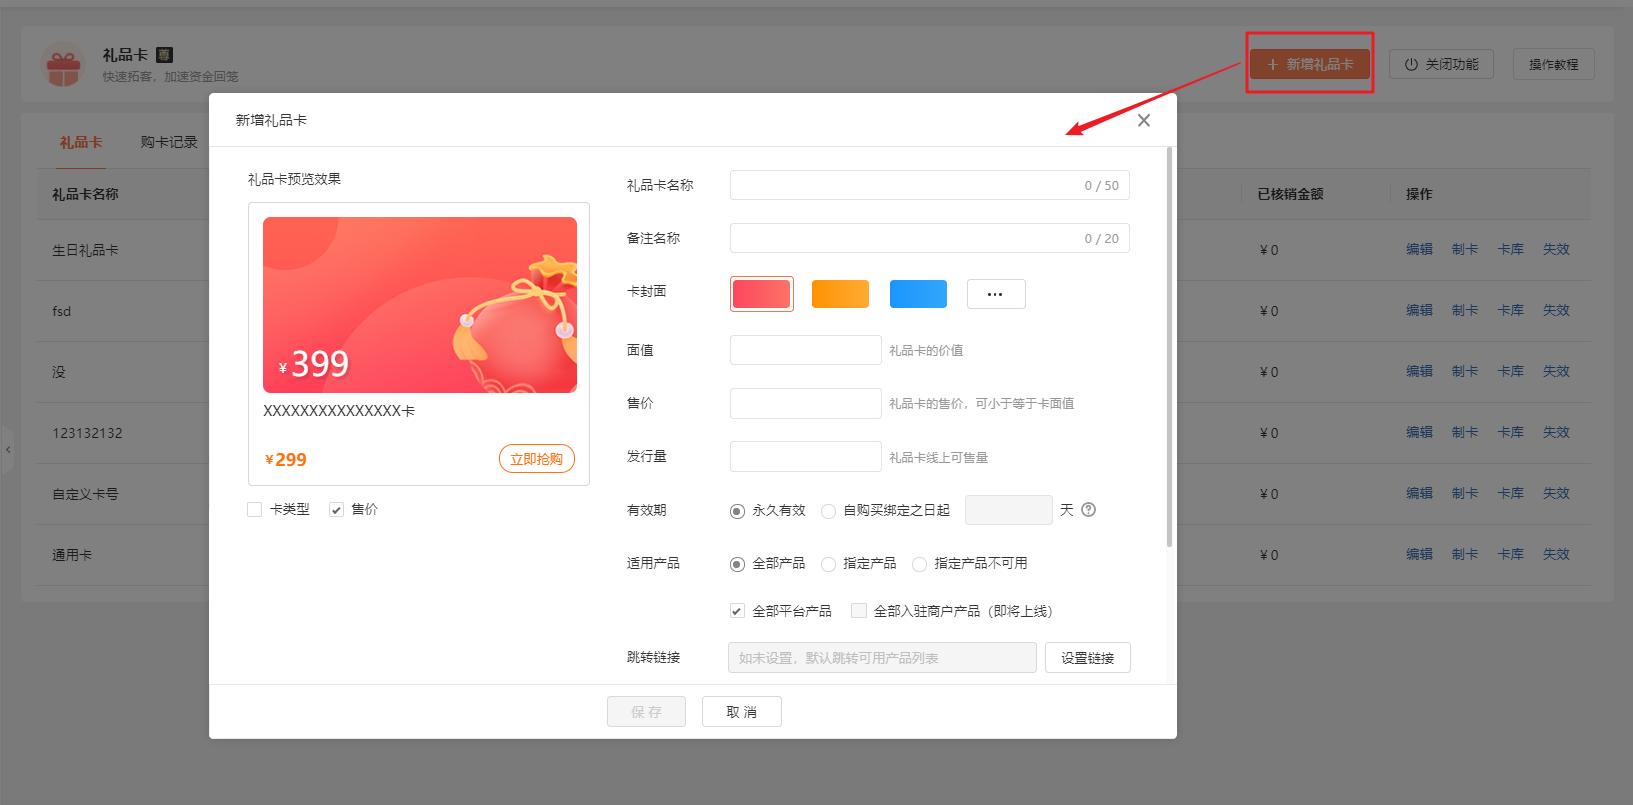This screenshot has height=805, width=1633.
Task: Focus the 礼品卡名称 input field
Action: click(929, 185)
